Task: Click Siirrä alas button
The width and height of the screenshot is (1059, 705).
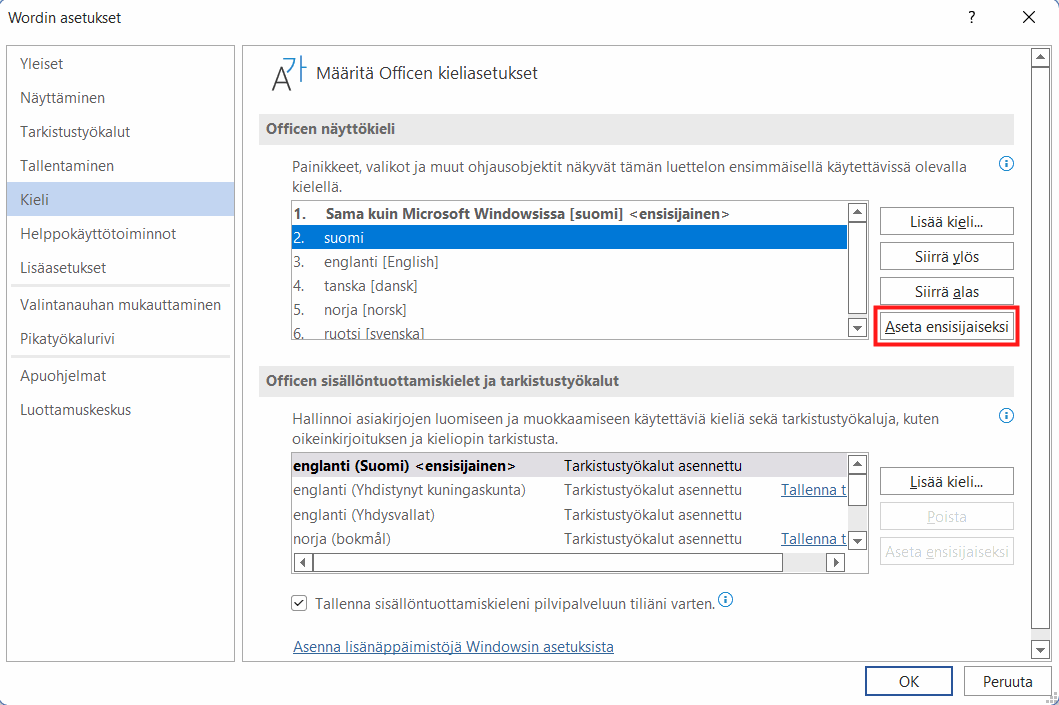Action: [946, 292]
